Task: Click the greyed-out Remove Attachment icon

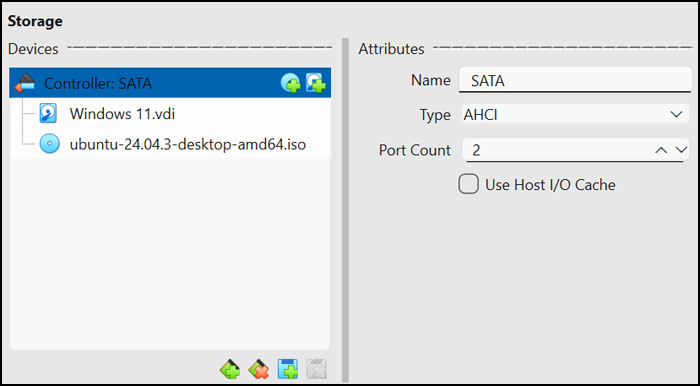Action: (x=317, y=369)
